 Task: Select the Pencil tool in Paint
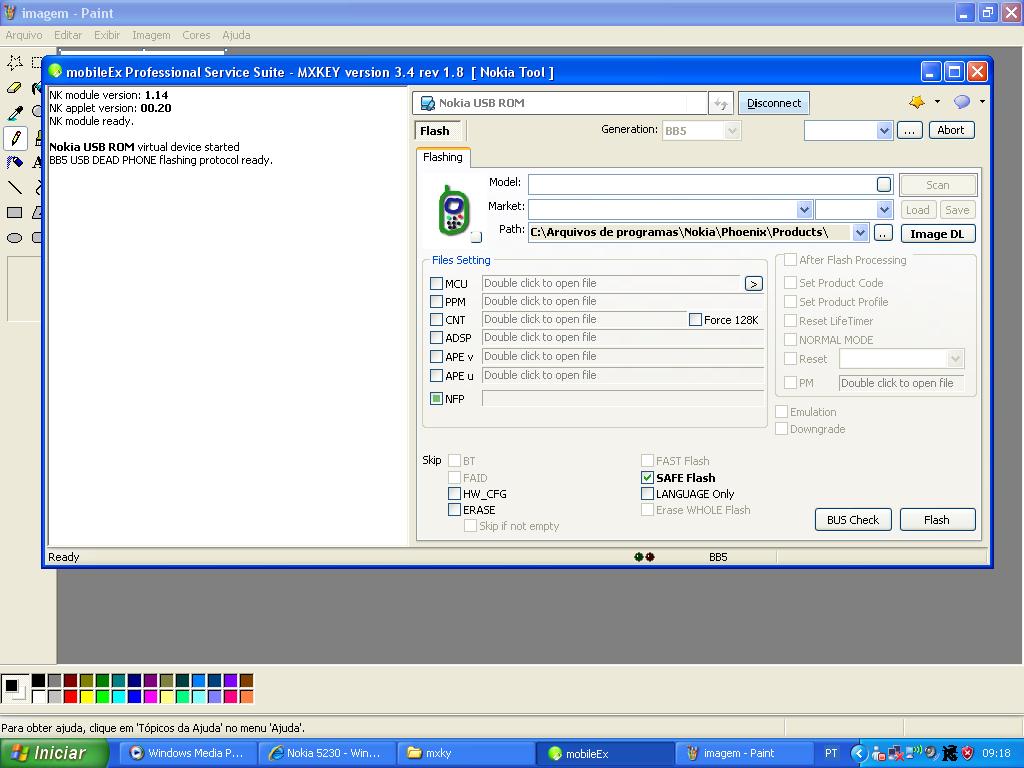point(15,138)
